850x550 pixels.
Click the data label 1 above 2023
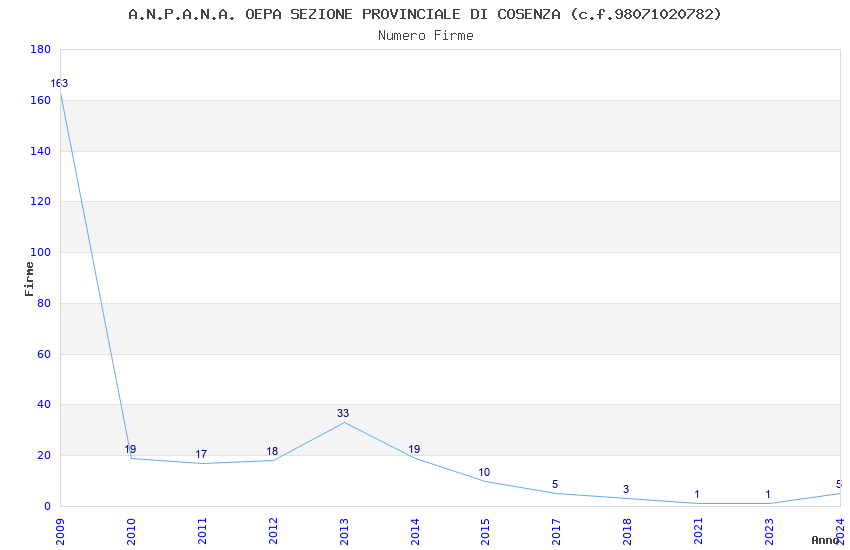pos(768,495)
